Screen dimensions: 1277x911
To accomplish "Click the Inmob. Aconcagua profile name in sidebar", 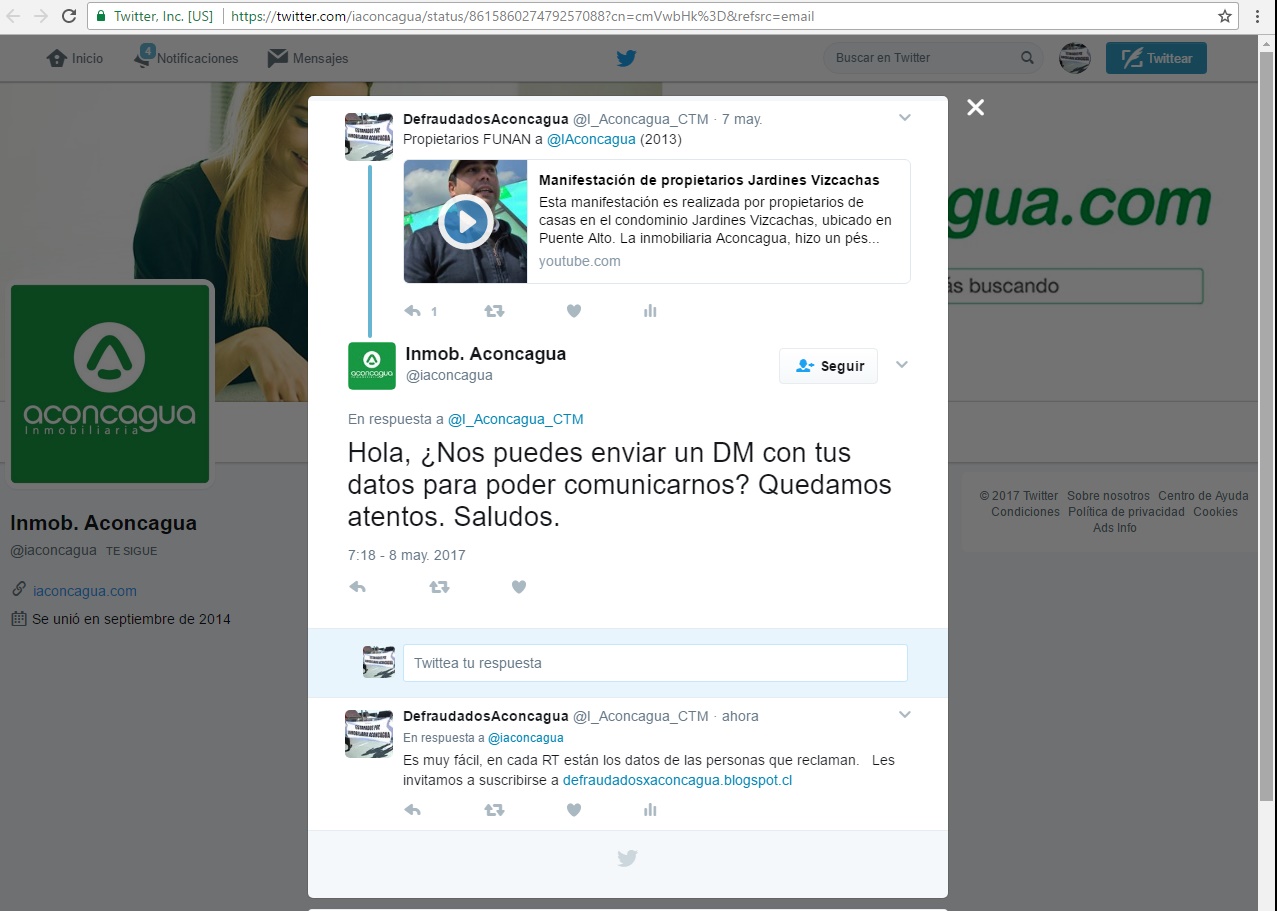I will pyautogui.click(x=103, y=523).
